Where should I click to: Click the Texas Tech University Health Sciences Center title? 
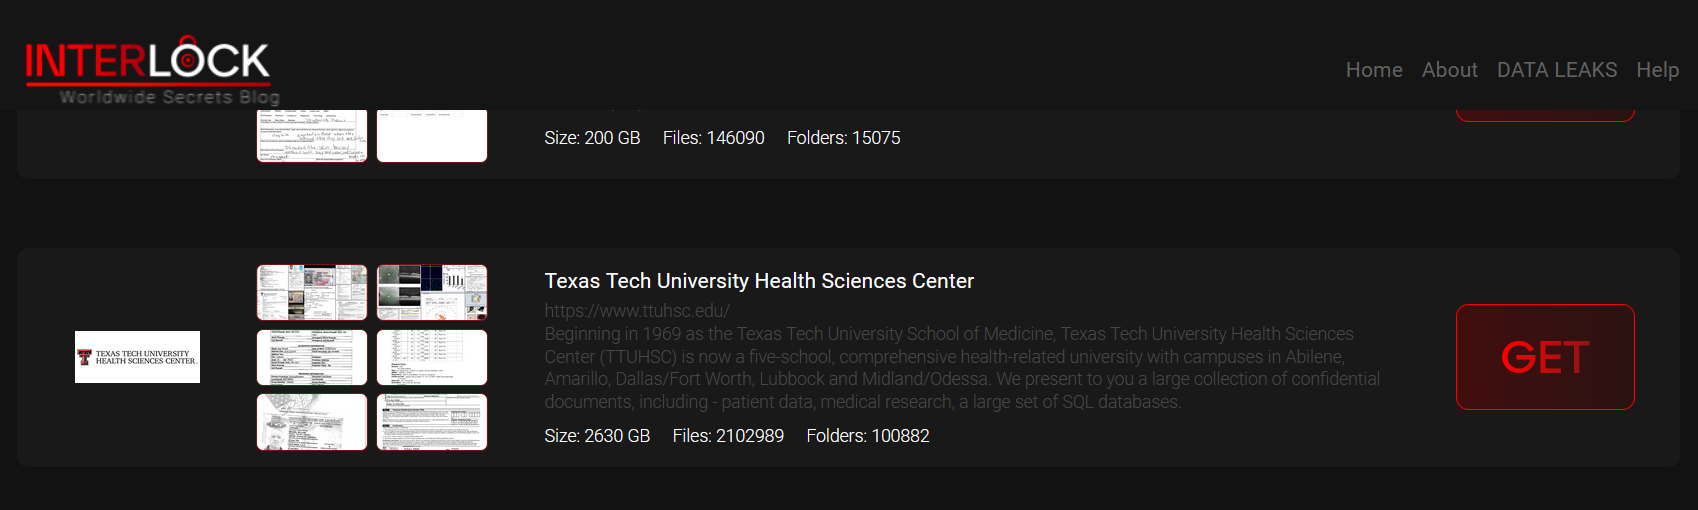[x=759, y=281]
